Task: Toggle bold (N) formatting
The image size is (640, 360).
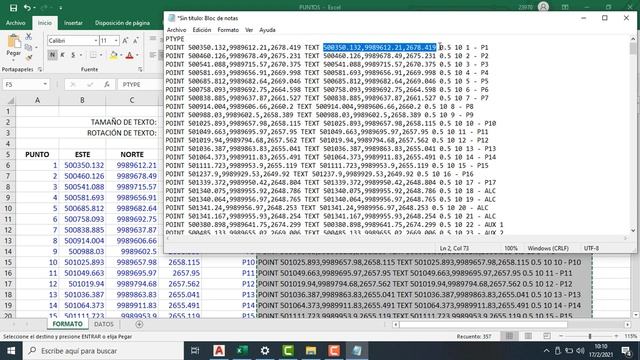Action: 52,55
